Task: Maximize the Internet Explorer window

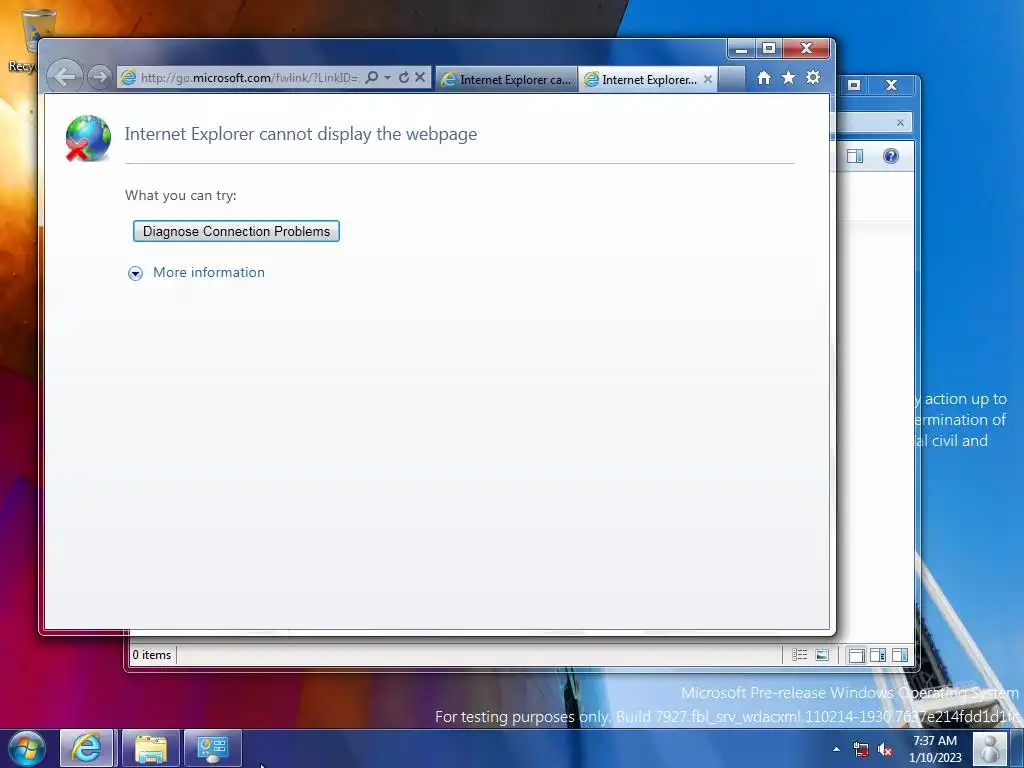Action: tap(769, 48)
